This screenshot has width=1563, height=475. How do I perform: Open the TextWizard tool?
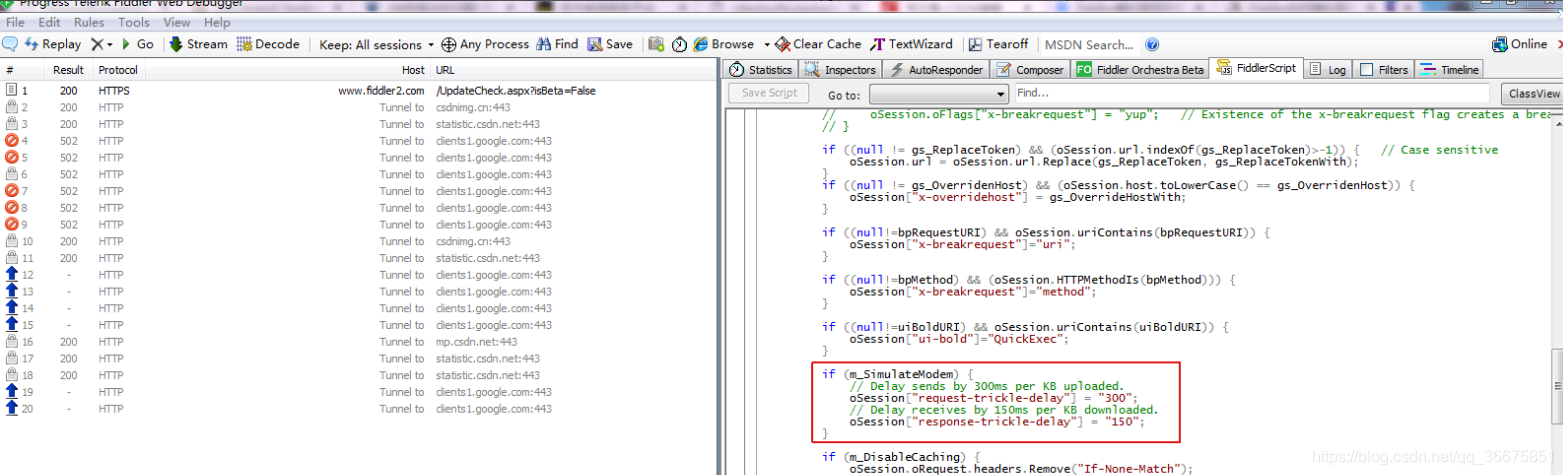911,44
